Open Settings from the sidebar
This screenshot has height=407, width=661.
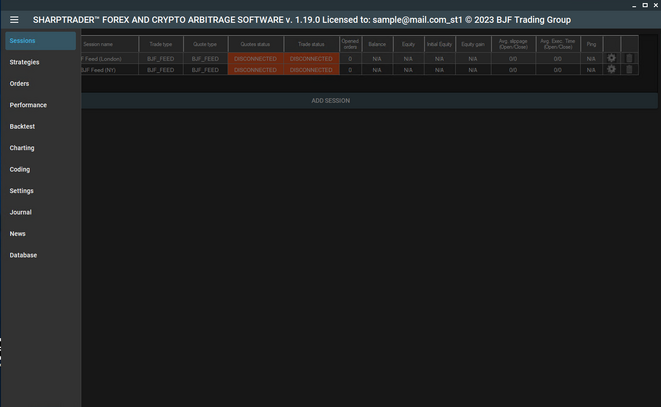point(40,190)
